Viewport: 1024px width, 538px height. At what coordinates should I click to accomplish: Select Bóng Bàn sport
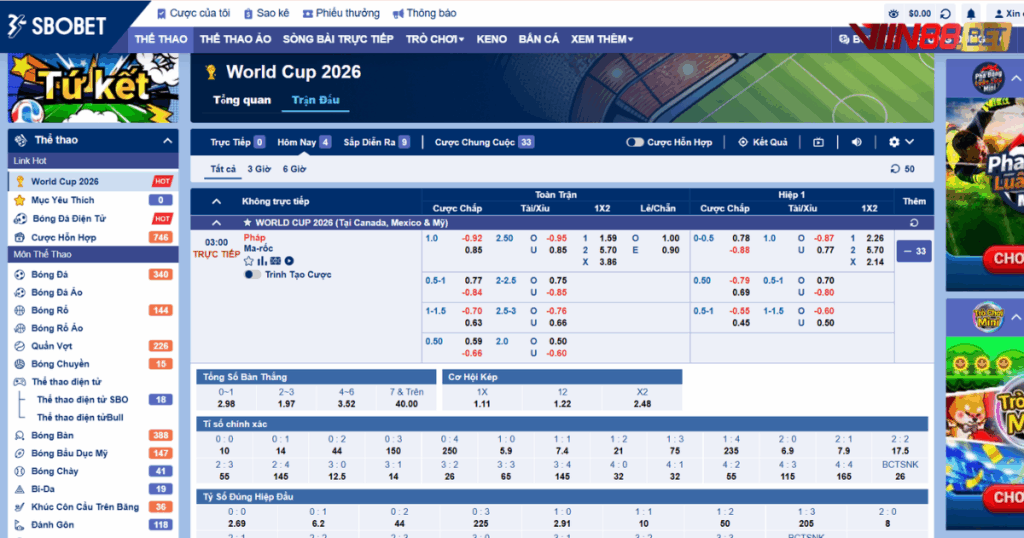(x=93, y=435)
